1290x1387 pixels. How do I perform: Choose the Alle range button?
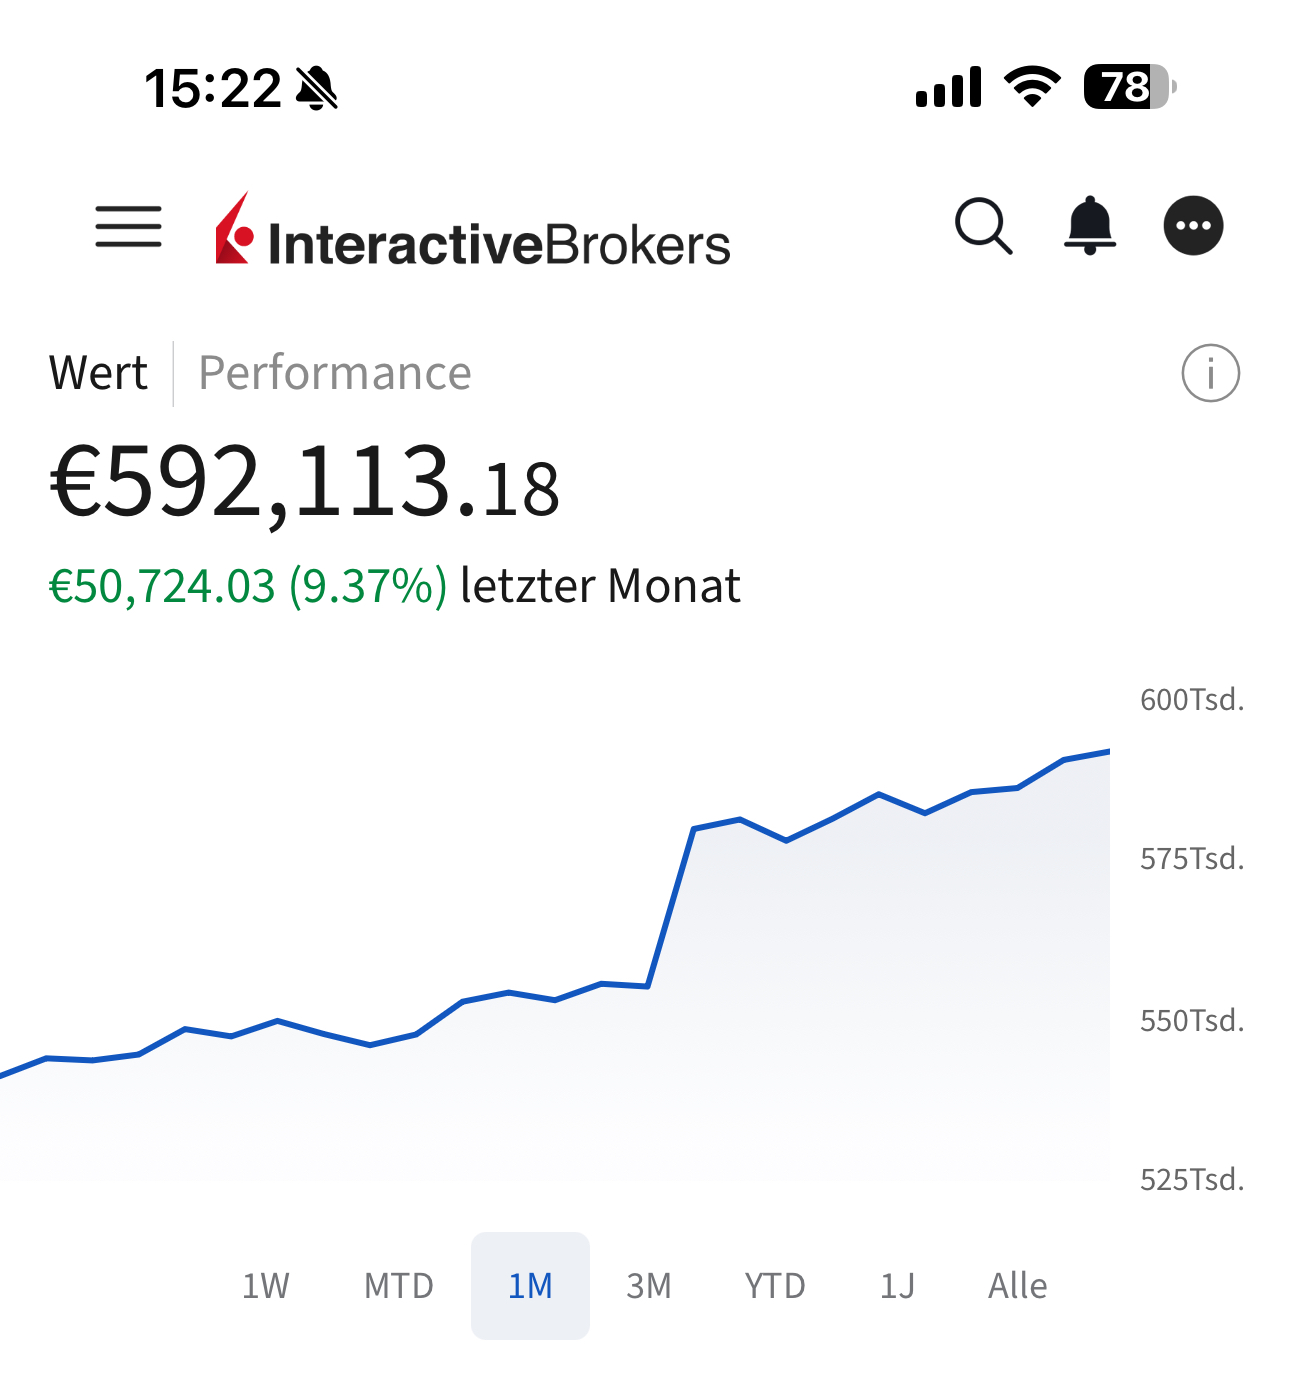click(x=1017, y=1286)
